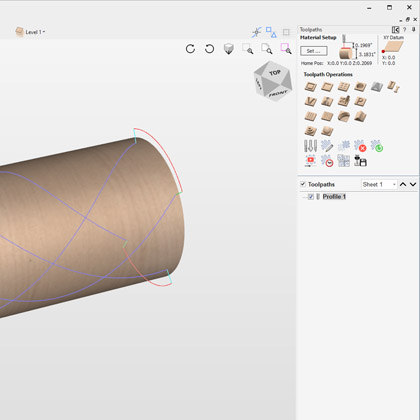Click the Material Setup Set button
This screenshot has width=420, height=420.
tap(314, 51)
